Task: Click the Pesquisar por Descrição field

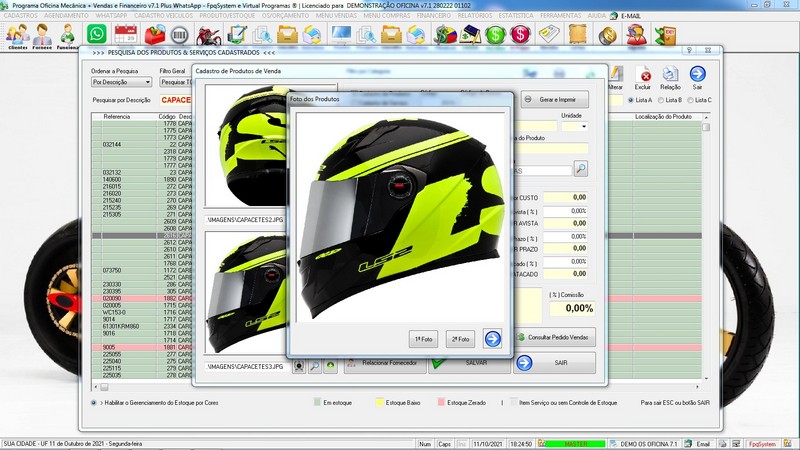Action: pyautogui.click(x=176, y=100)
